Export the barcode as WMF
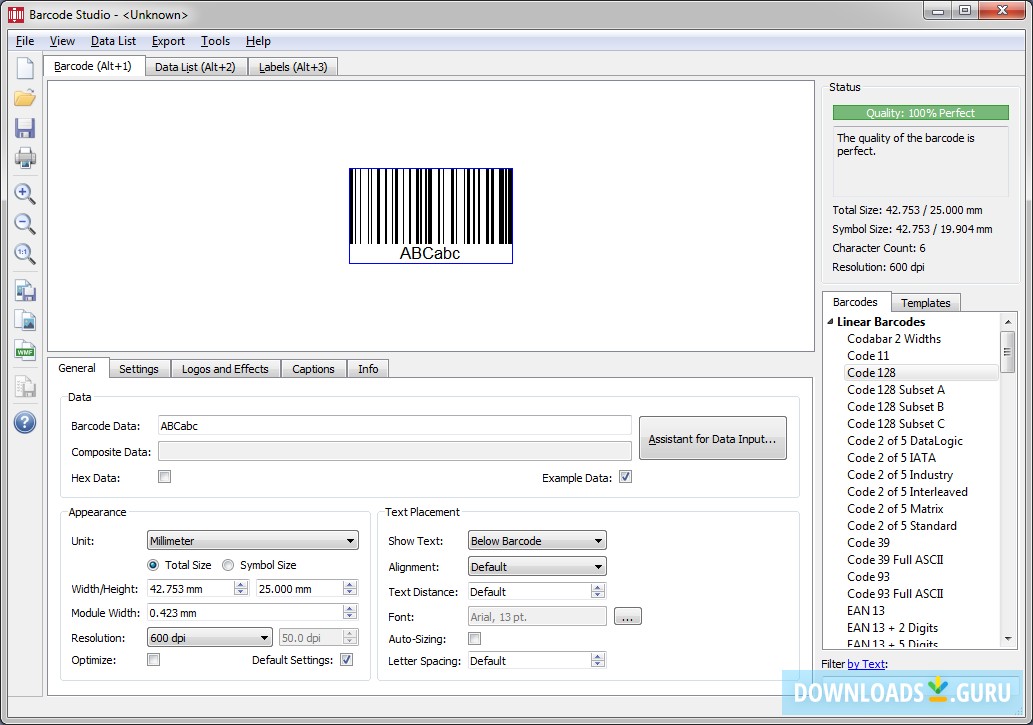Image resolution: width=1033 pixels, height=725 pixels. pyautogui.click(x=24, y=350)
